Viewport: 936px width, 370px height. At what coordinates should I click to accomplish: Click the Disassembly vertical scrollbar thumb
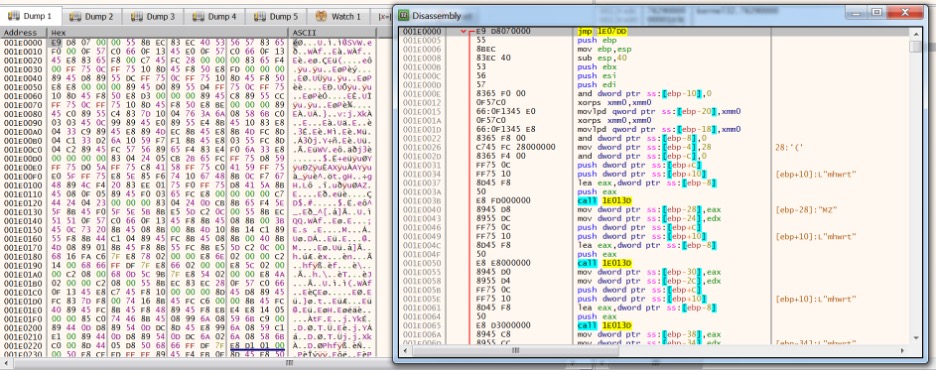click(916, 47)
